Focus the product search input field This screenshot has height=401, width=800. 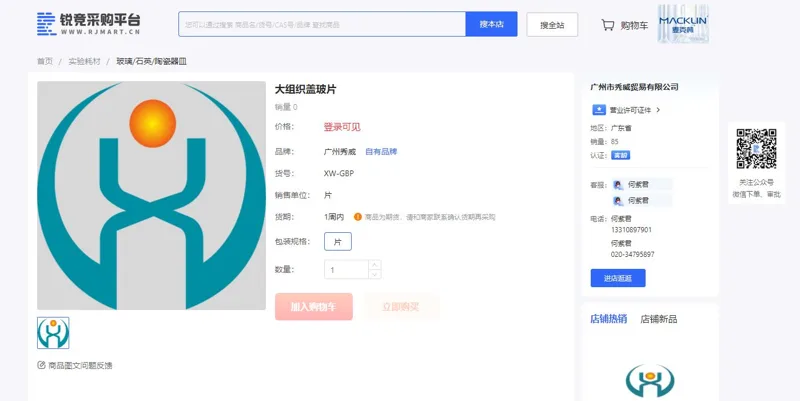pos(322,24)
